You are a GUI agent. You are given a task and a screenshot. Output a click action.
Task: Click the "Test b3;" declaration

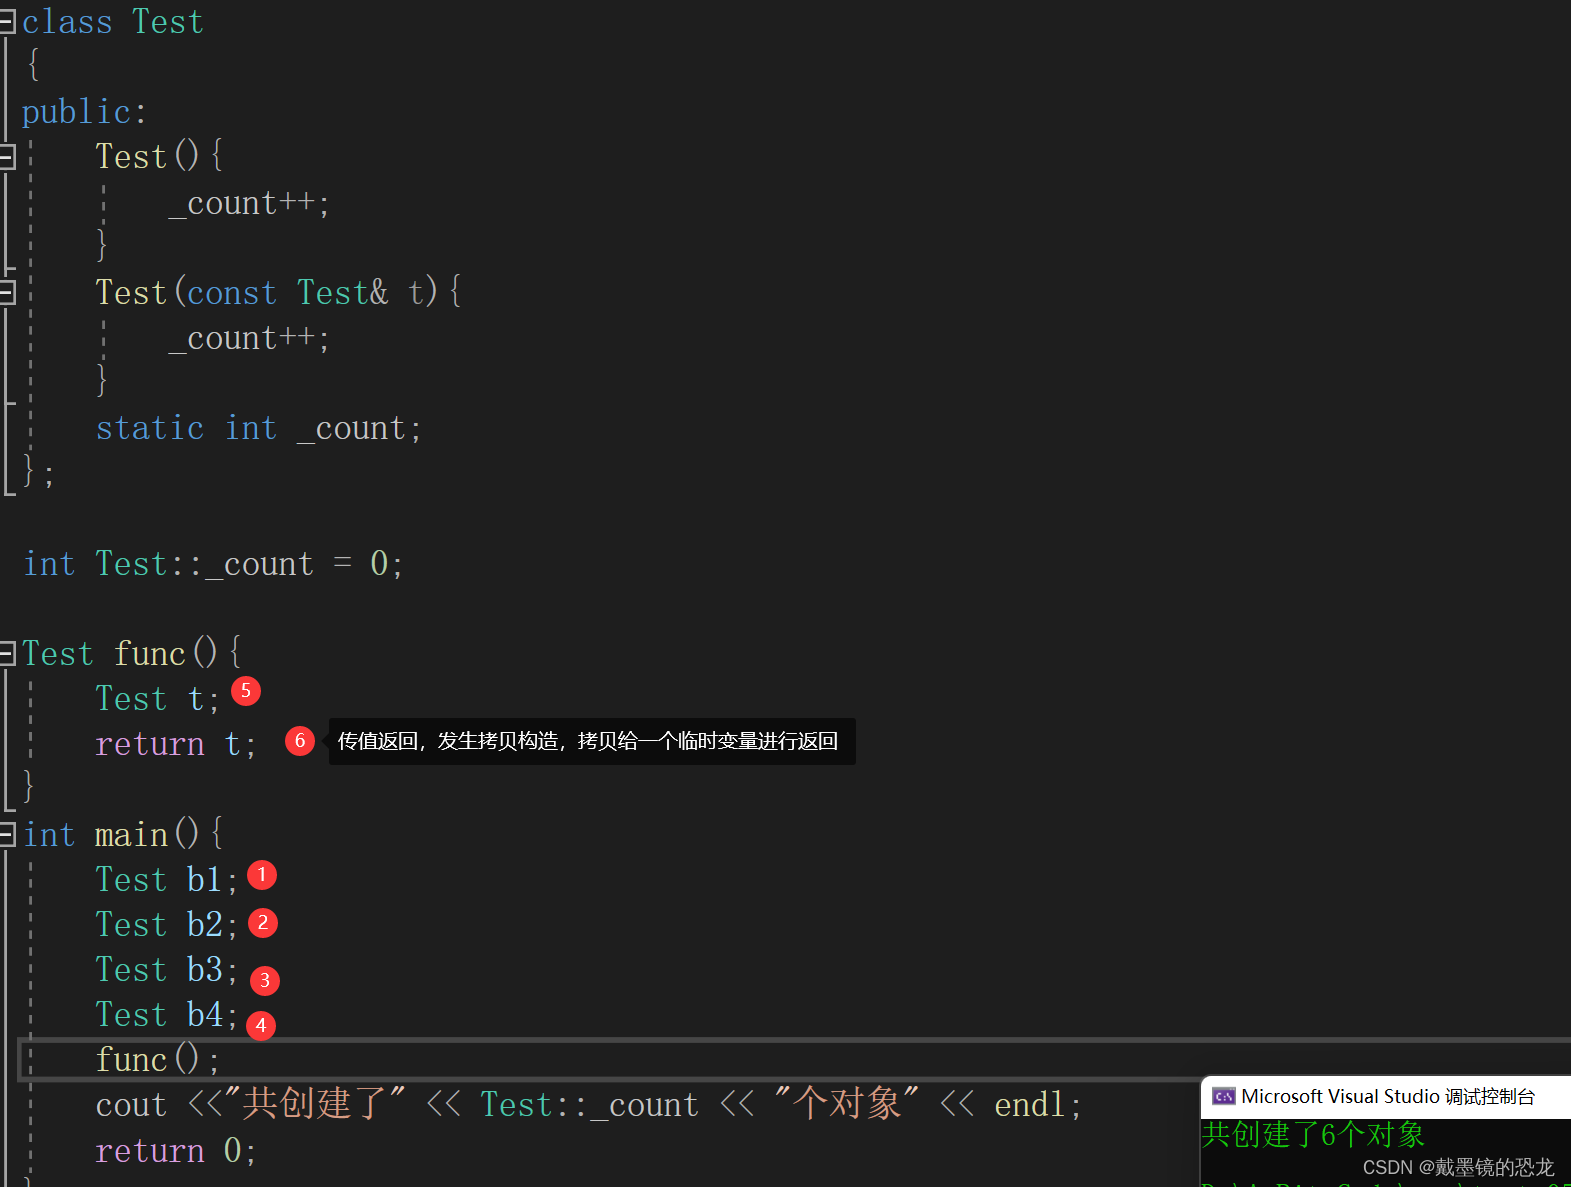pyautogui.click(x=167, y=970)
